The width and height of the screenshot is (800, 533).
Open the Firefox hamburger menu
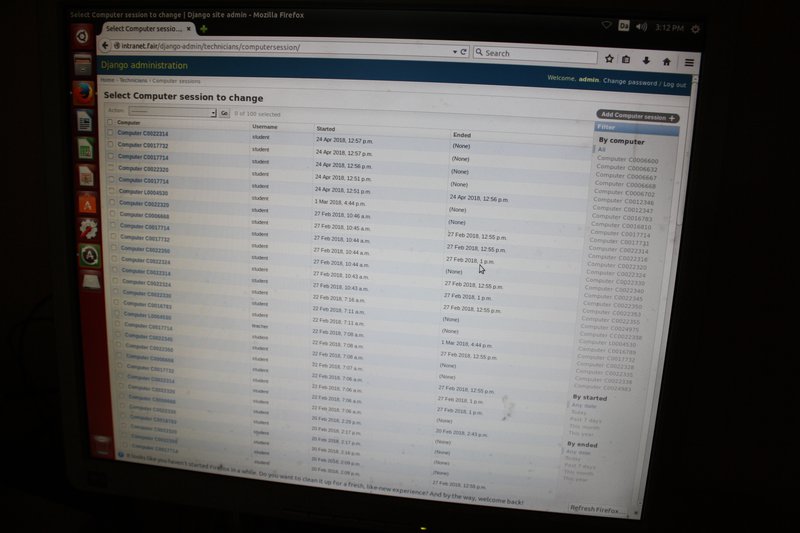coord(689,62)
